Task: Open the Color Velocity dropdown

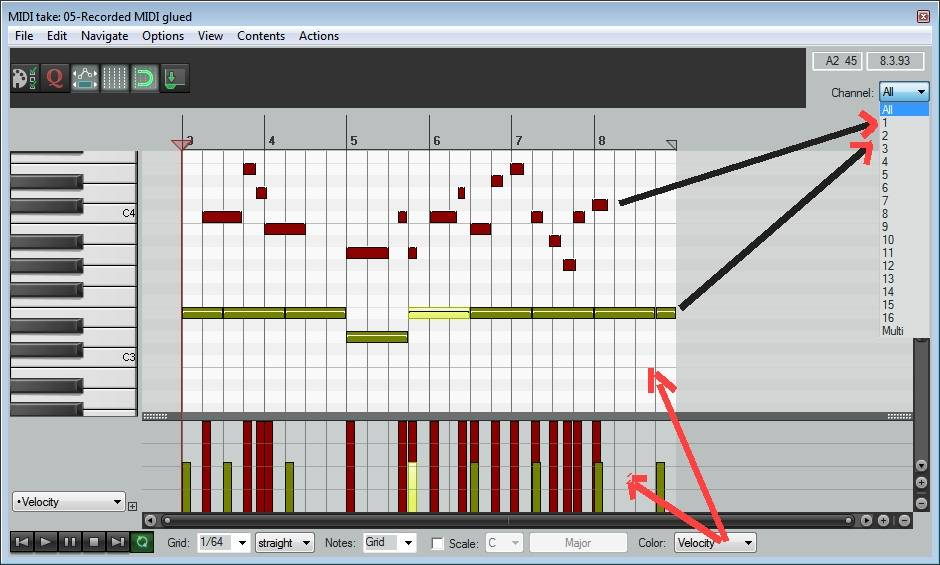Action: tap(715, 543)
